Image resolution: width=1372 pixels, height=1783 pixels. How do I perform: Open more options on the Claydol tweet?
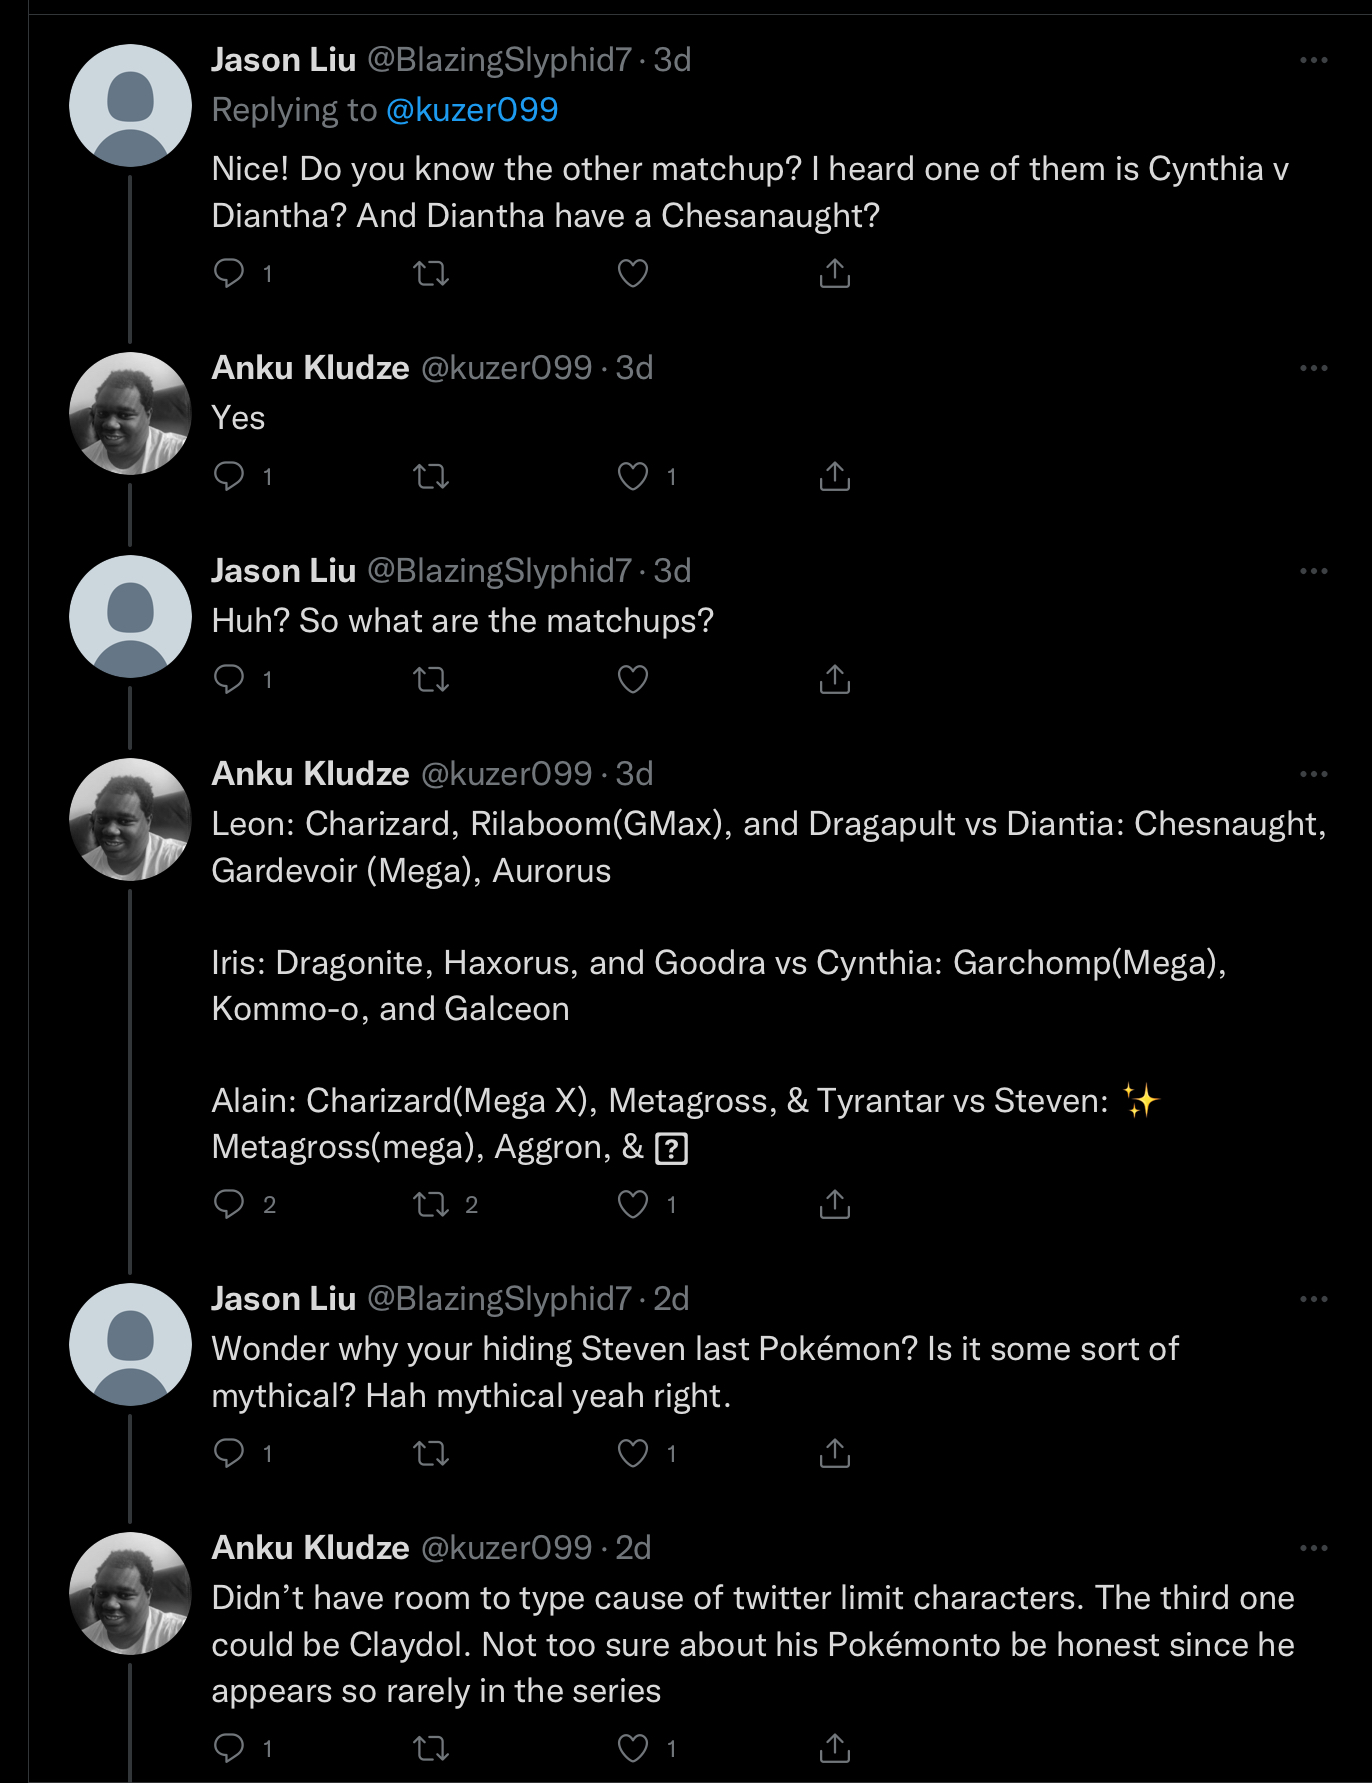click(x=1313, y=1548)
